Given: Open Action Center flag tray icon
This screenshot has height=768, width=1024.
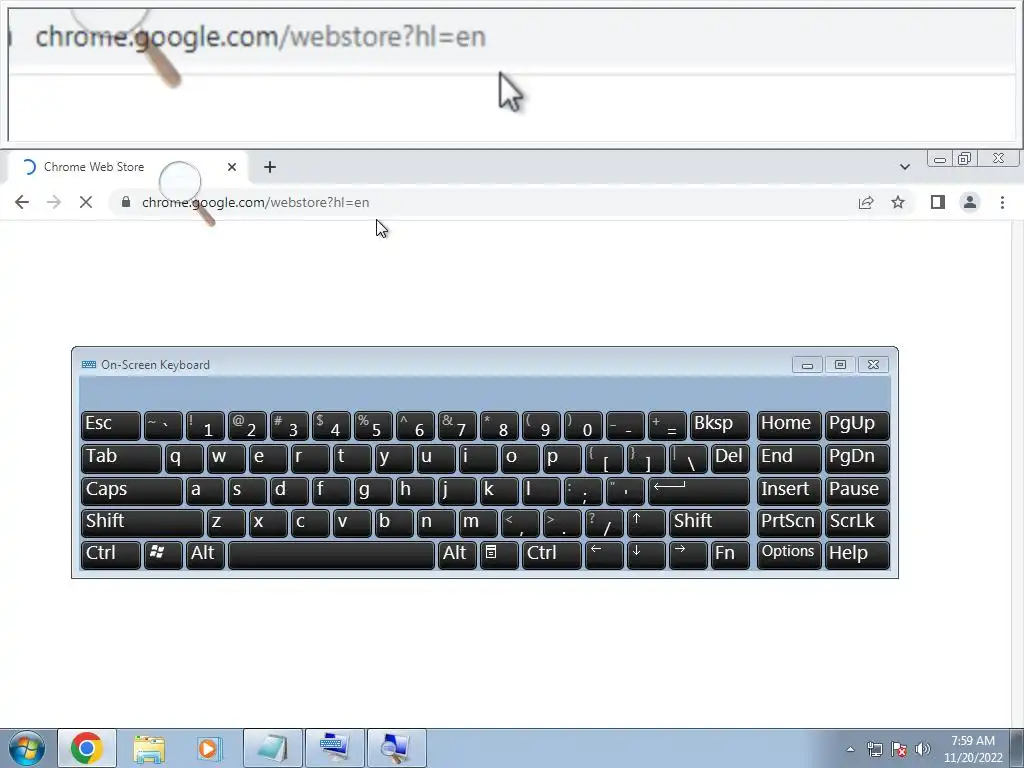Looking at the screenshot, I should (x=899, y=749).
